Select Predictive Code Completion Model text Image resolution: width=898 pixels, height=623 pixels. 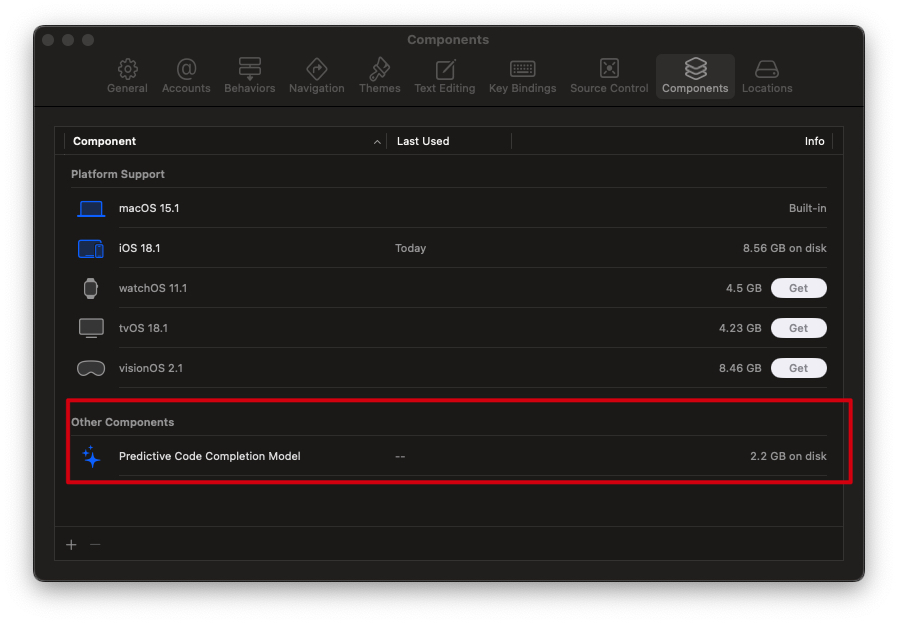pyautogui.click(x=210, y=456)
